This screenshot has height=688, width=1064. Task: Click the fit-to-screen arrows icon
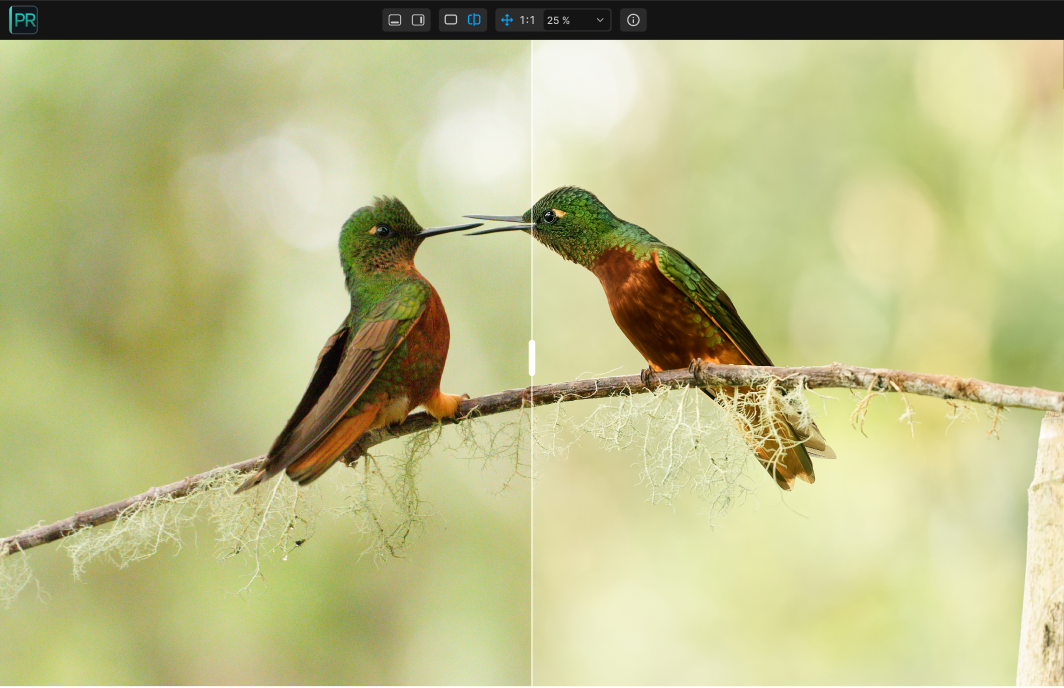click(x=506, y=20)
